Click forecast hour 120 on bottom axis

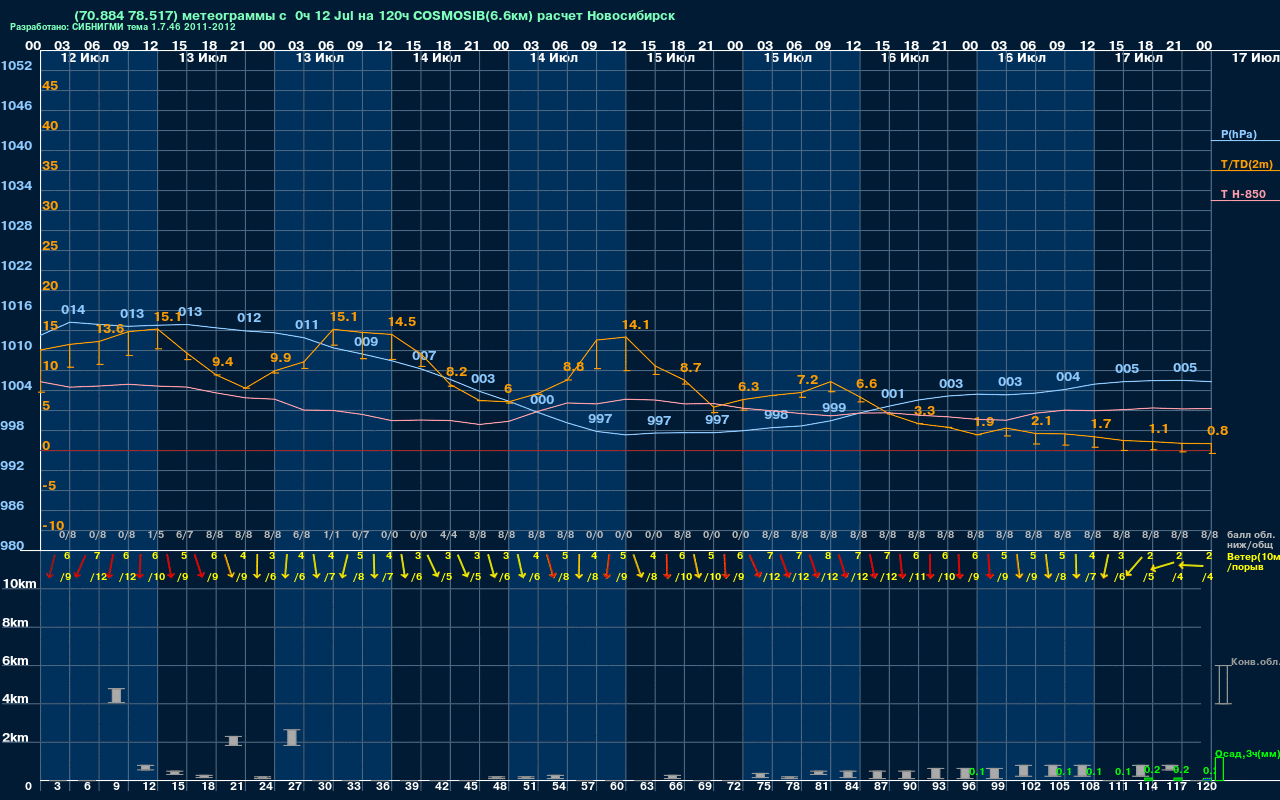pos(1207,787)
